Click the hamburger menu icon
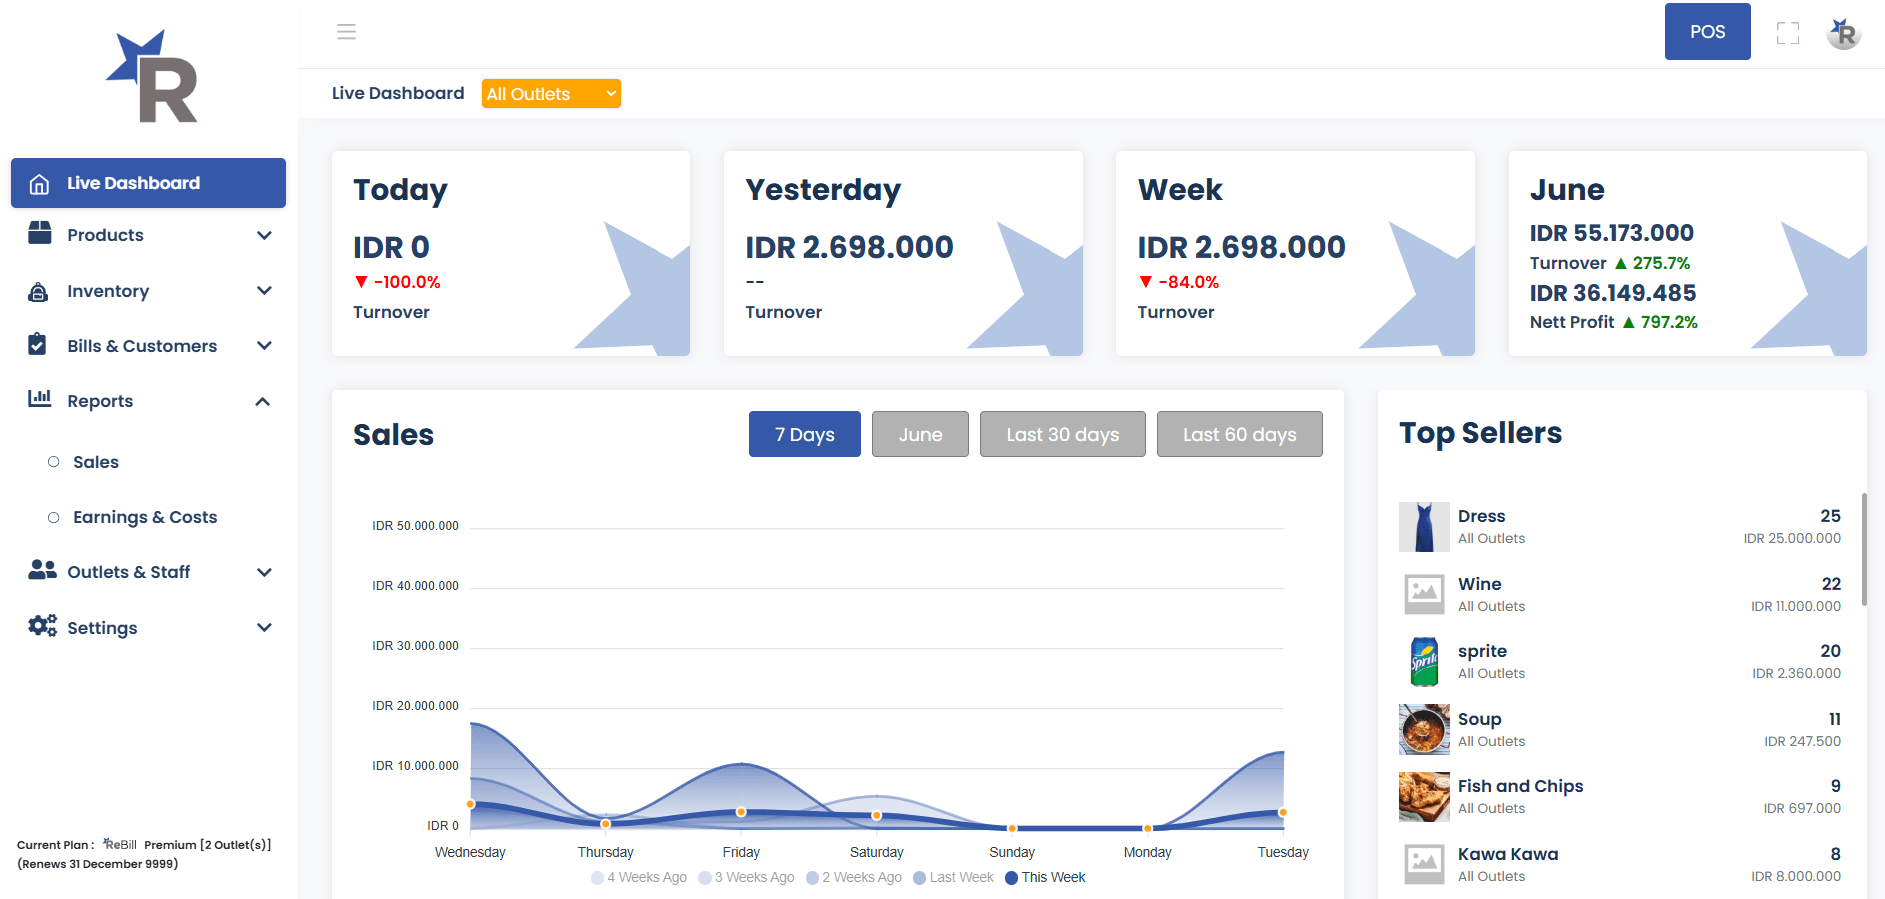This screenshot has height=899, width=1885. [x=346, y=32]
